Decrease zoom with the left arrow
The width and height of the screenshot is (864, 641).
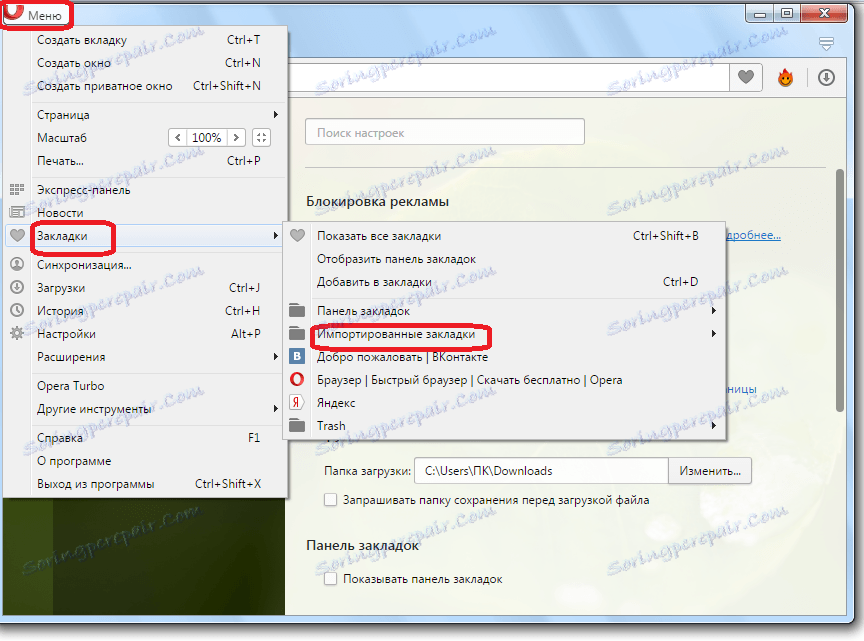click(177, 137)
